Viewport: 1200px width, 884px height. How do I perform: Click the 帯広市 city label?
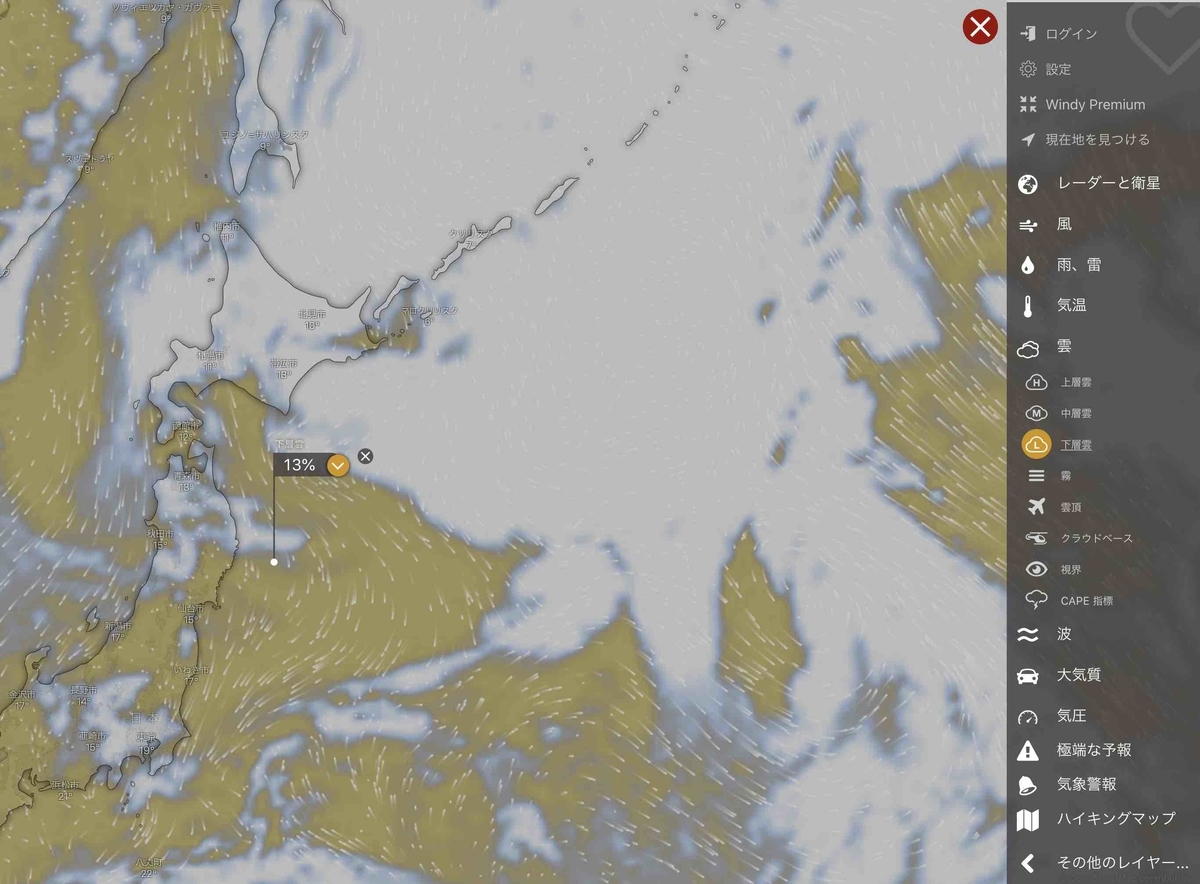[x=282, y=364]
